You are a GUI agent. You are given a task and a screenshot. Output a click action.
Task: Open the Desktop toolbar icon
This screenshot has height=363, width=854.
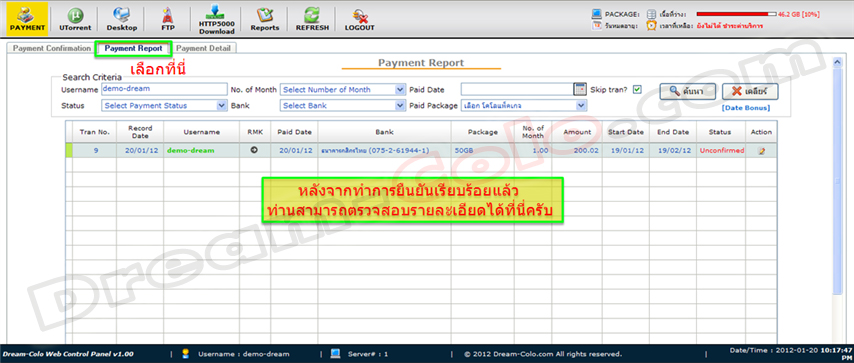click(122, 19)
